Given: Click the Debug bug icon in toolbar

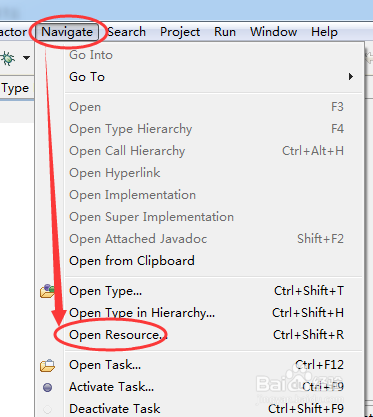Looking at the screenshot, I should click(x=8, y=58).
